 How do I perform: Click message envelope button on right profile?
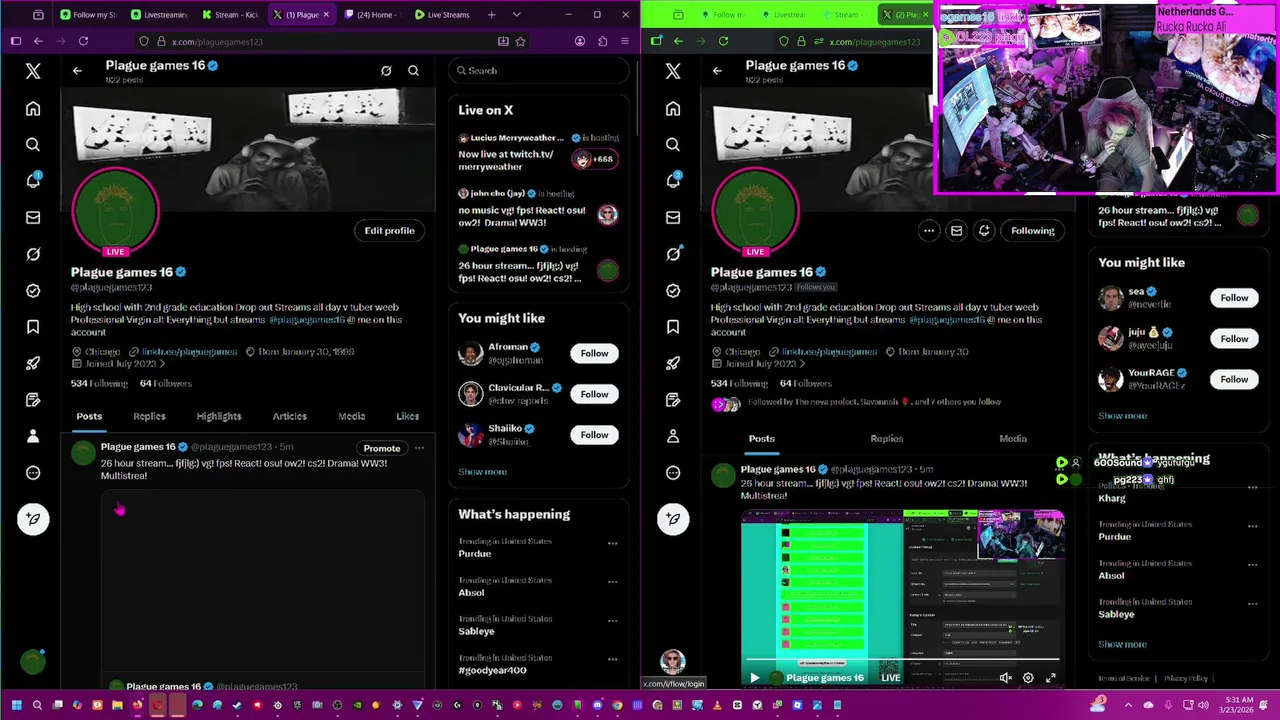[x=956, y=231]
